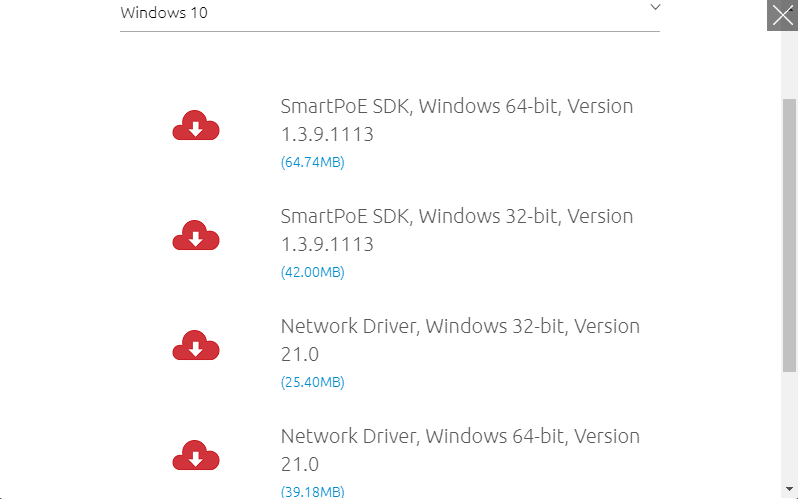Open SmartPoE SDK Windows 64-bit Version 1.3.9.1113 link
The width and height of the screenshot is (798, 499).
coord(457,120)
